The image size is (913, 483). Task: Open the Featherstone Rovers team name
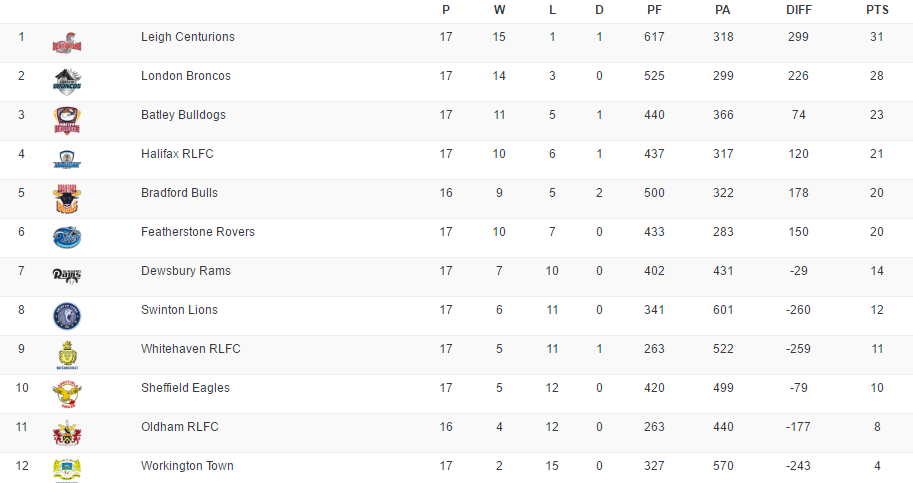click(x=198, y=232)
